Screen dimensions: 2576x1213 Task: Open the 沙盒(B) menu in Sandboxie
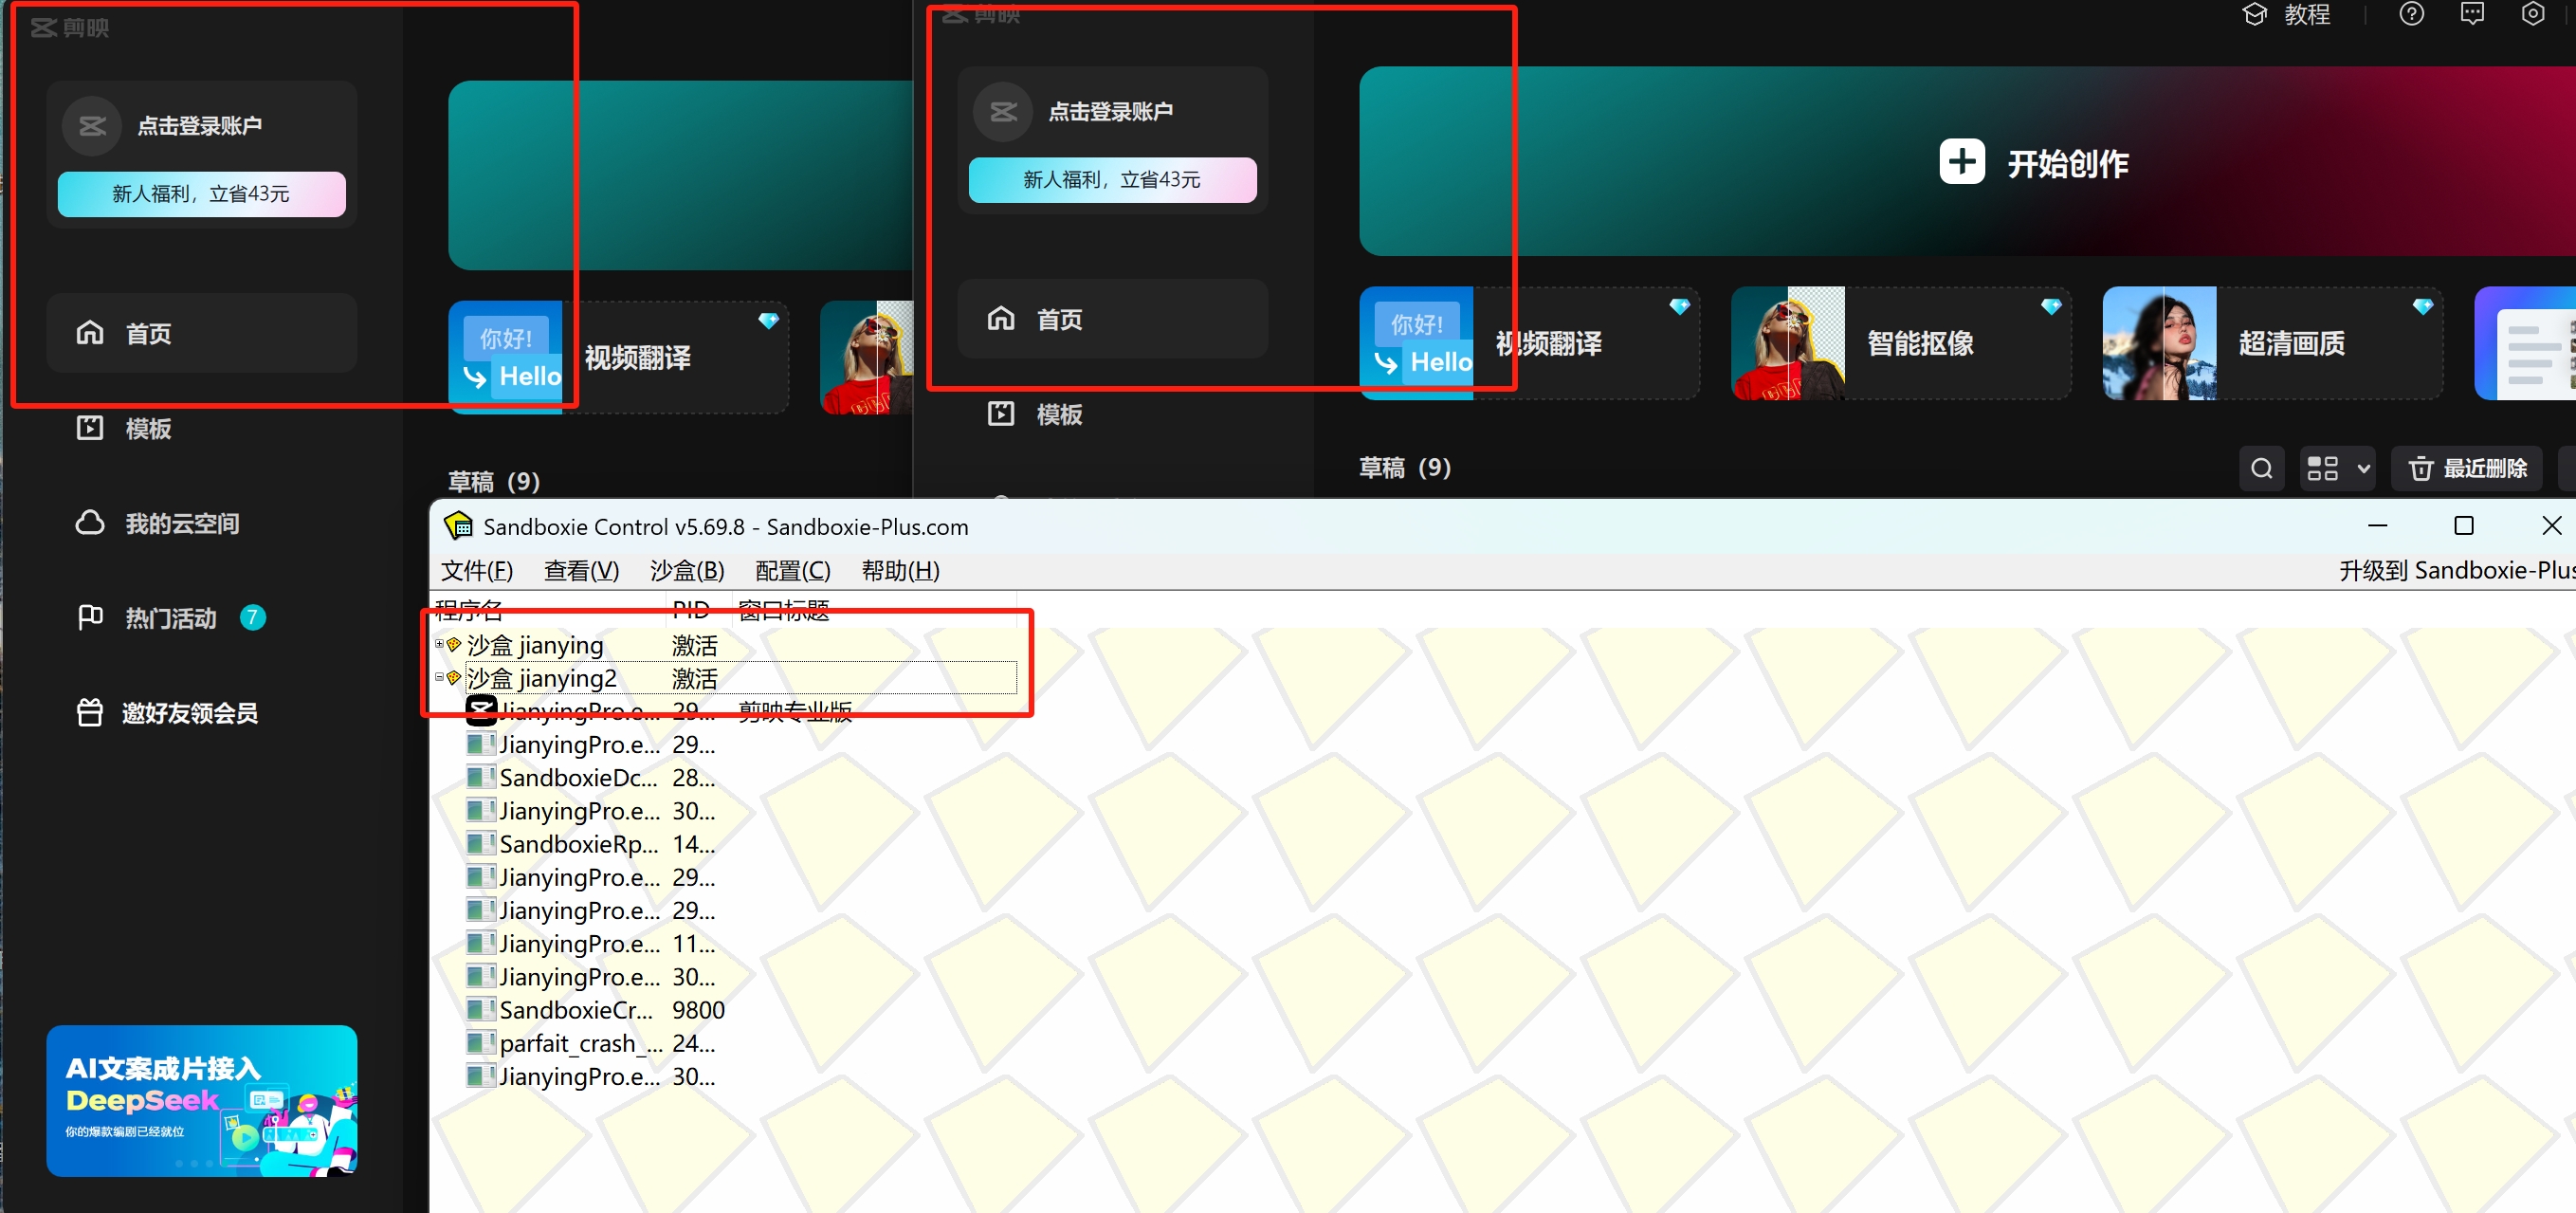[687, 570]
